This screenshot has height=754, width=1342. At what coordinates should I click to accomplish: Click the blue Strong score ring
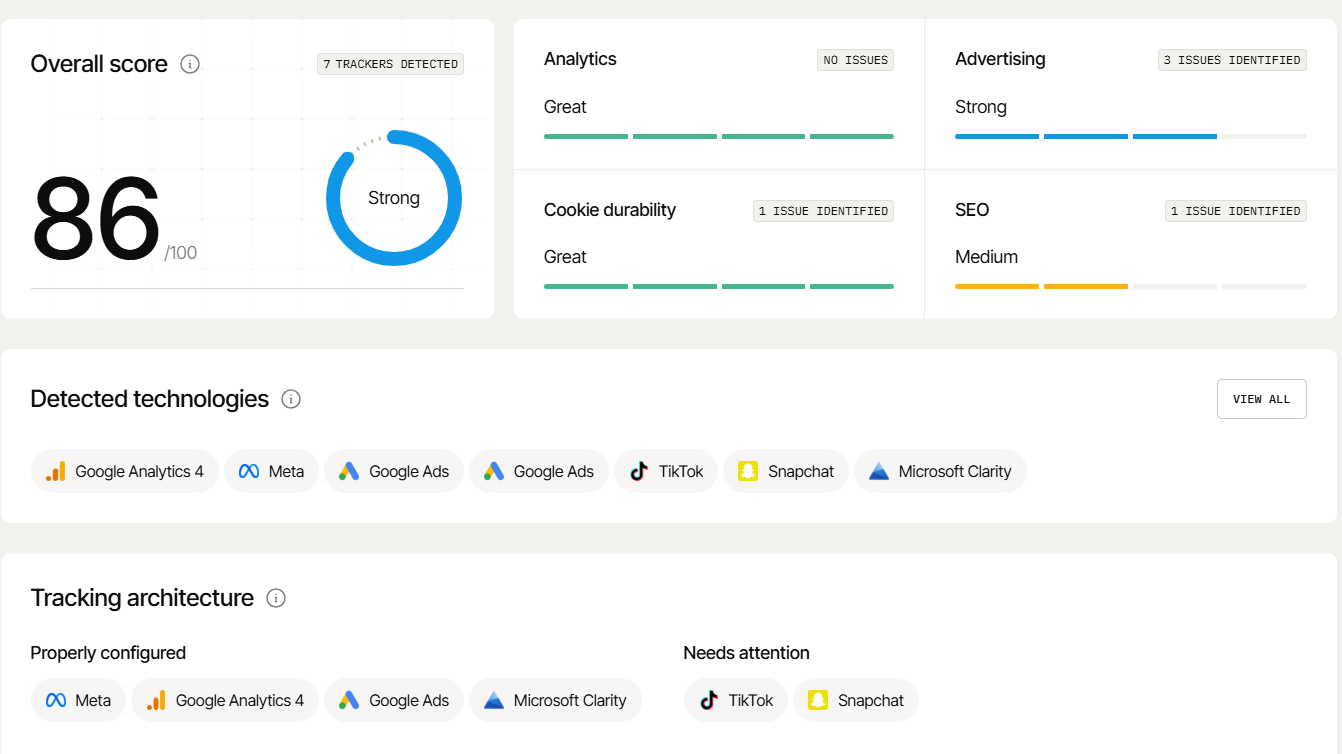point(394,198)
